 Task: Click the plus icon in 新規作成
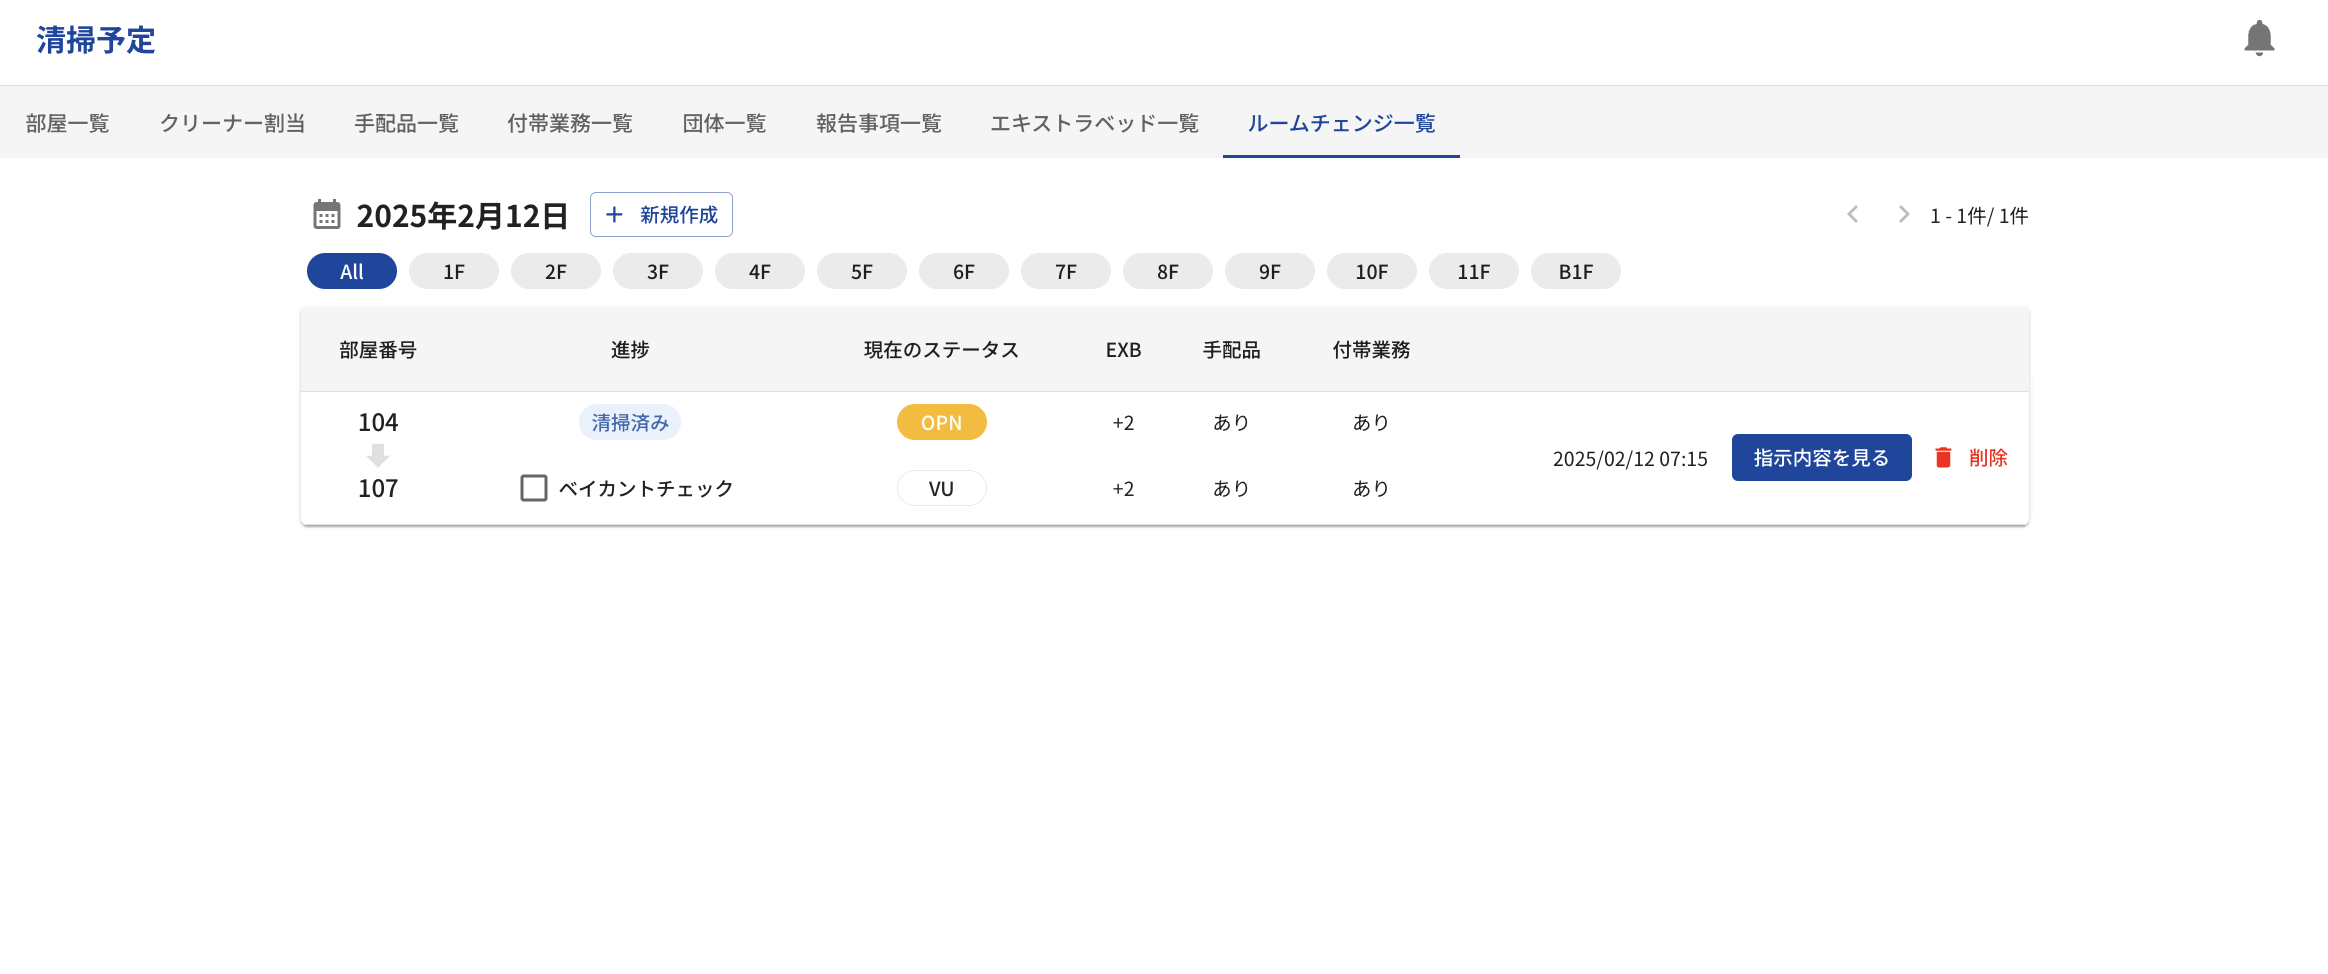(x=615, y=215)
